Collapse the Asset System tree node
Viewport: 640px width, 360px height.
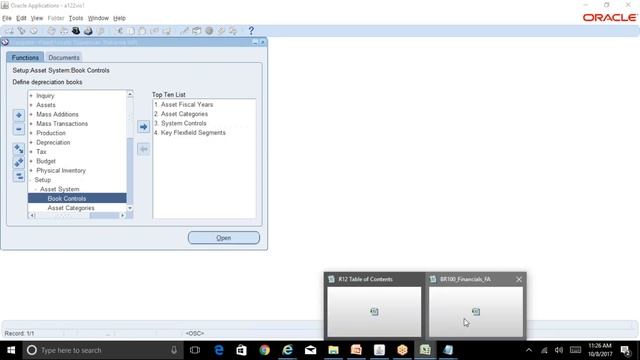(36, 189)
